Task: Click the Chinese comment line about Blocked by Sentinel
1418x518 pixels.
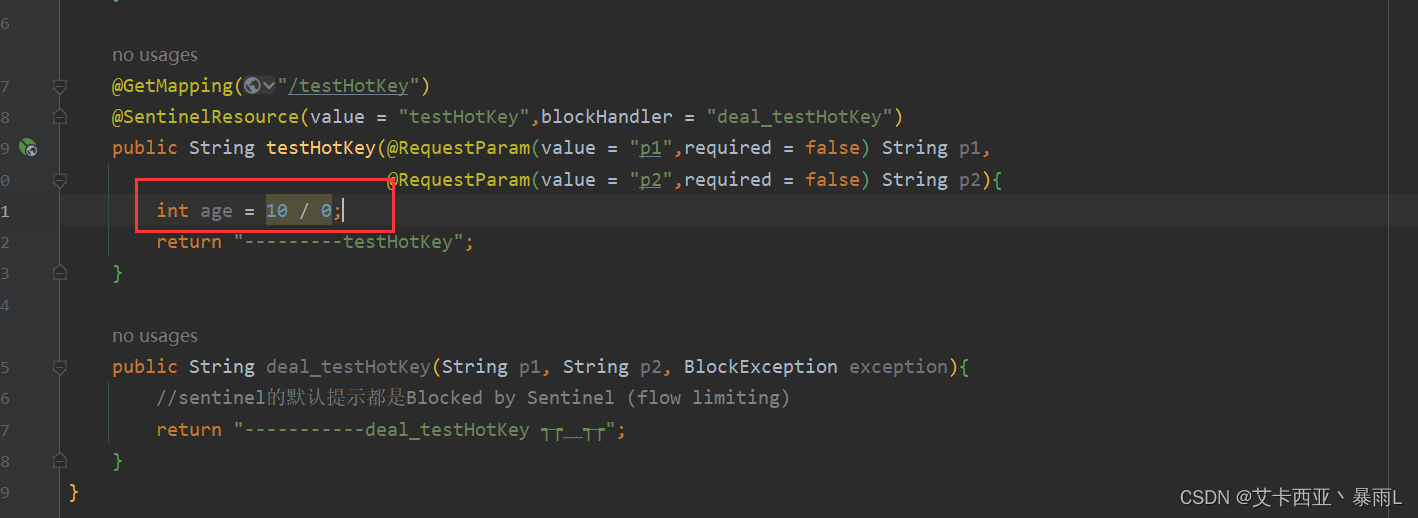Action: click(473, 398)
